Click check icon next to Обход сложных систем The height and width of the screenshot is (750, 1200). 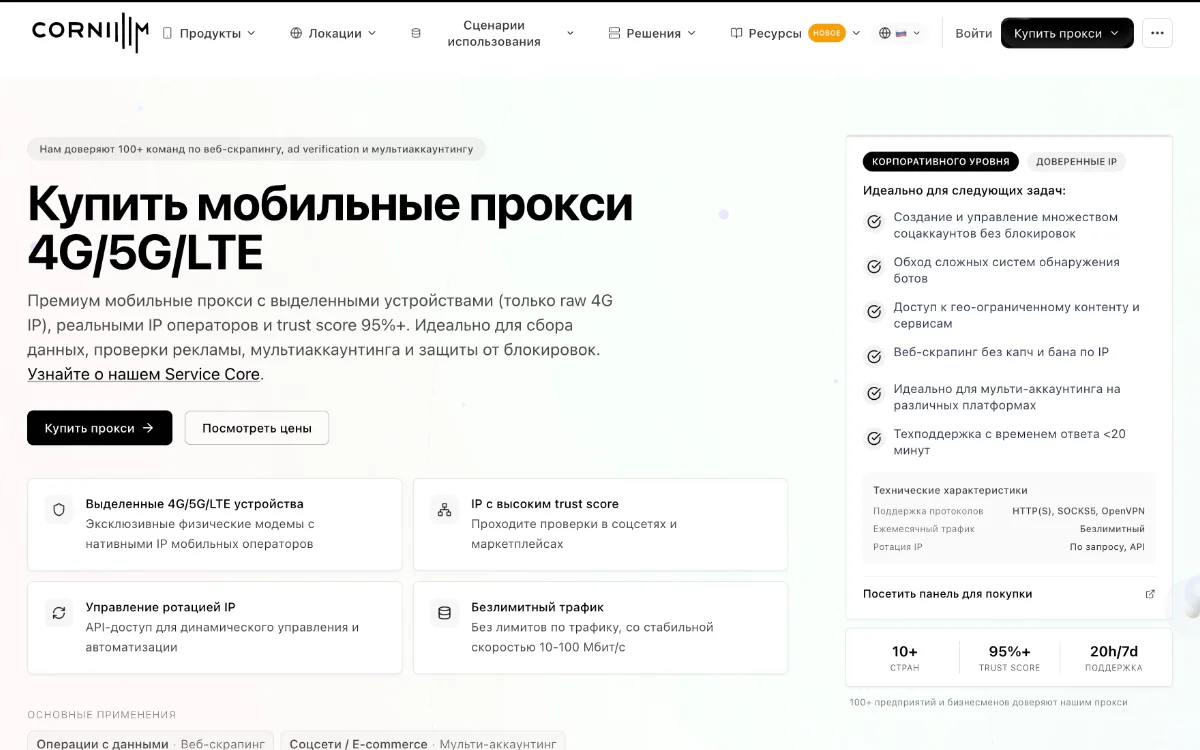click(874, 266)
